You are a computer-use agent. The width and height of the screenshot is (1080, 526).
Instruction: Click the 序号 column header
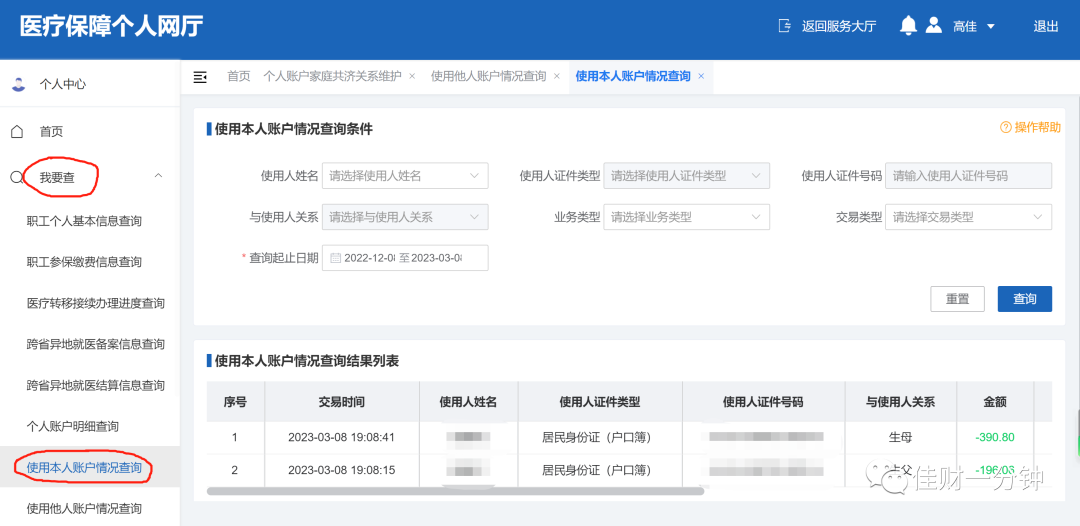click(x=235, y=402)
